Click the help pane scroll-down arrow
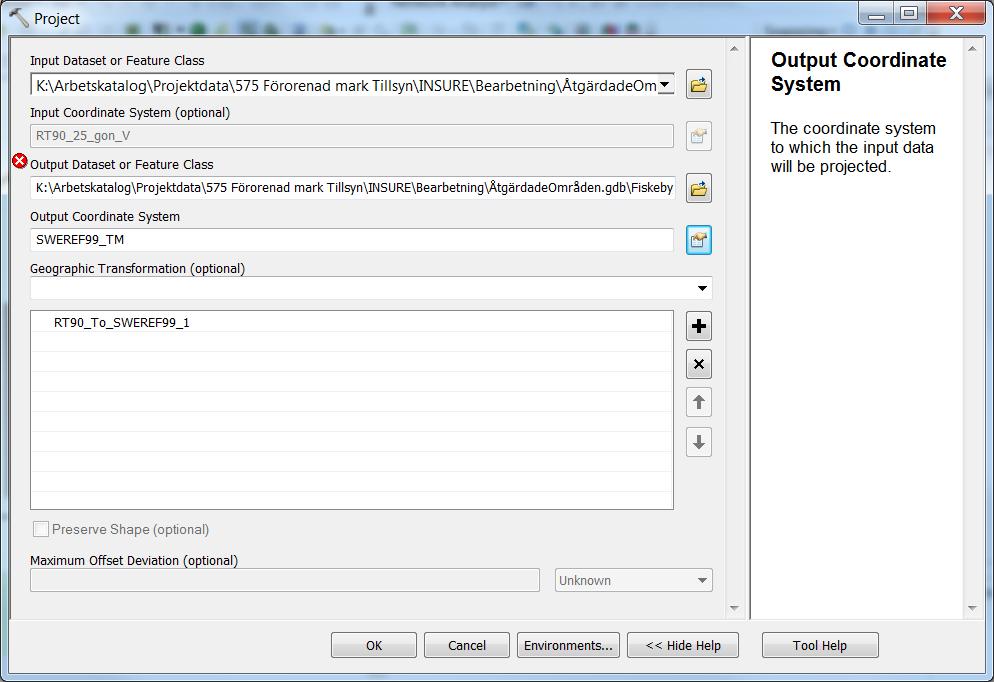This screenshot has height=682, width=994. 972,608
